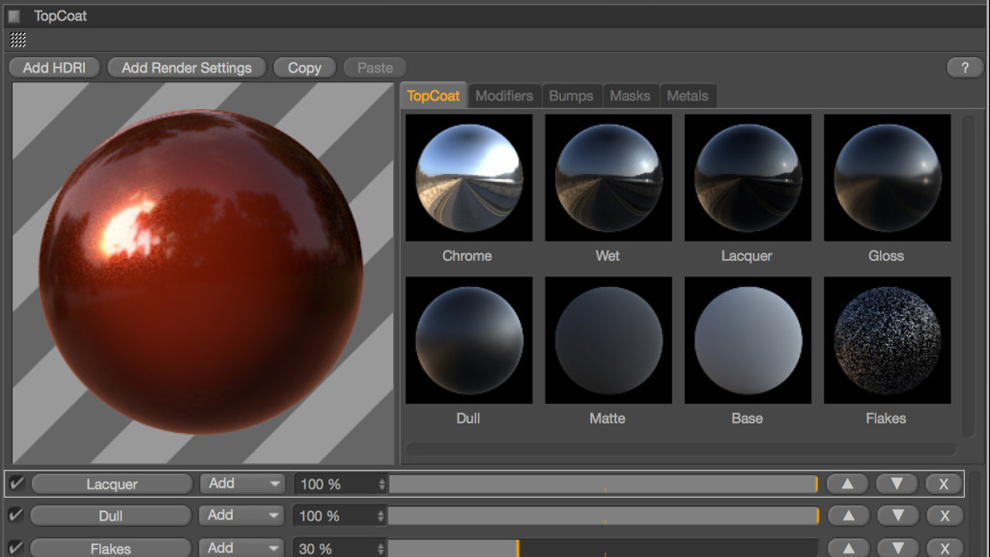Move the Lacquer layer down
Screen dimensions: 990x557
pos(897,484)
